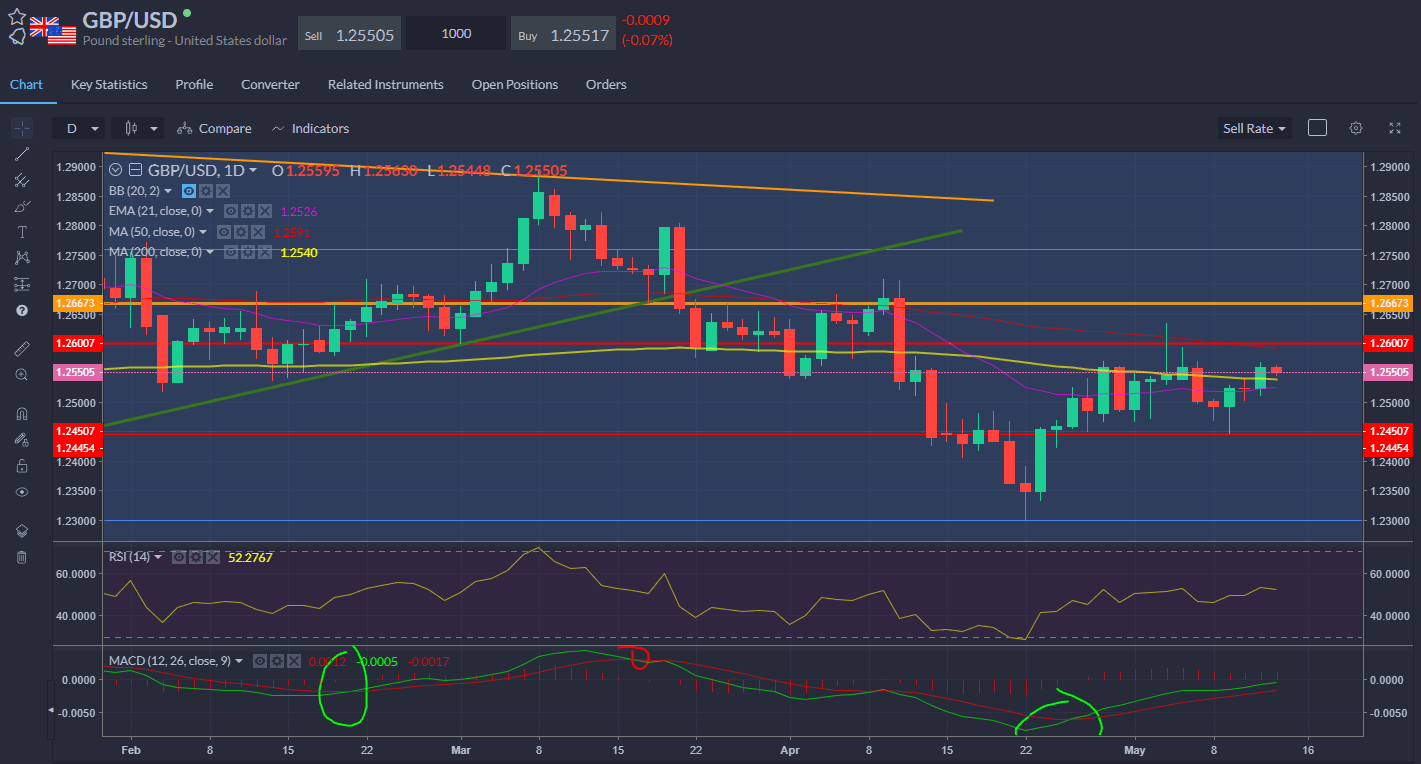The height and width of the screenshot is (764, 1421).
Task: Enable the magnet snap mode
Action: pyautogui.click(x=22, y=413)
